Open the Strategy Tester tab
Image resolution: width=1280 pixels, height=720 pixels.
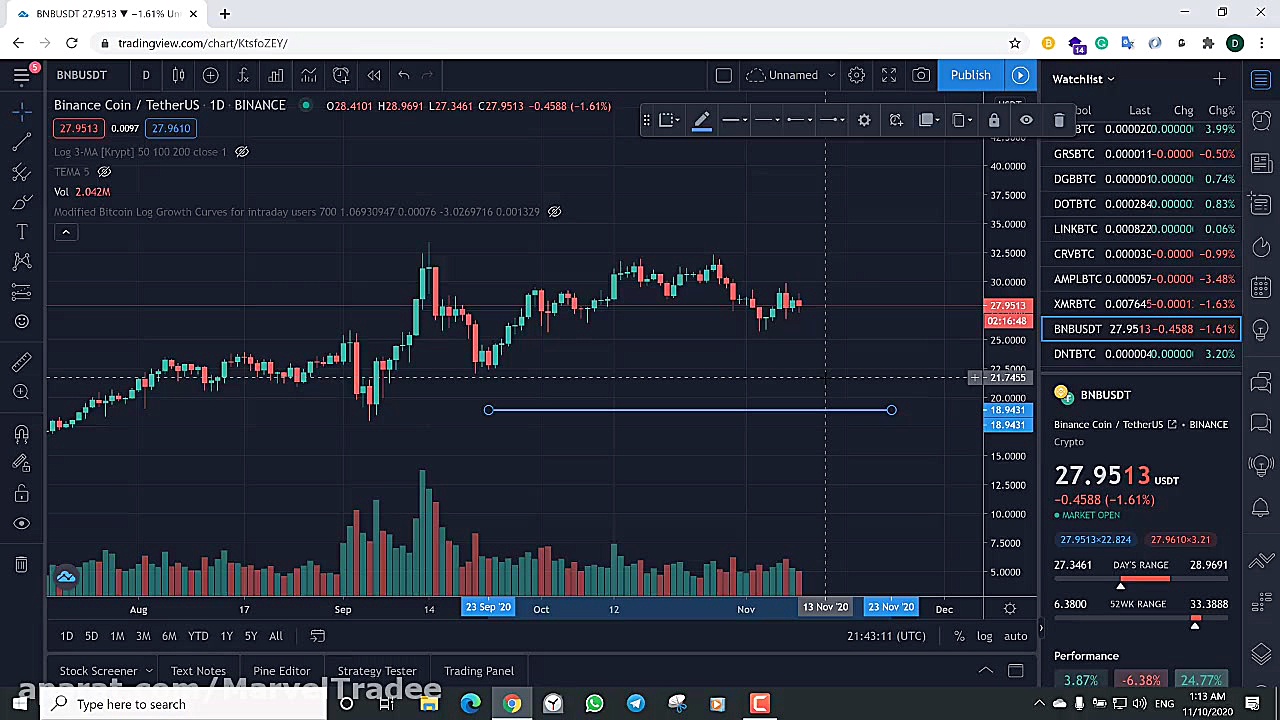pyautogui.click(x=377, y=671)
